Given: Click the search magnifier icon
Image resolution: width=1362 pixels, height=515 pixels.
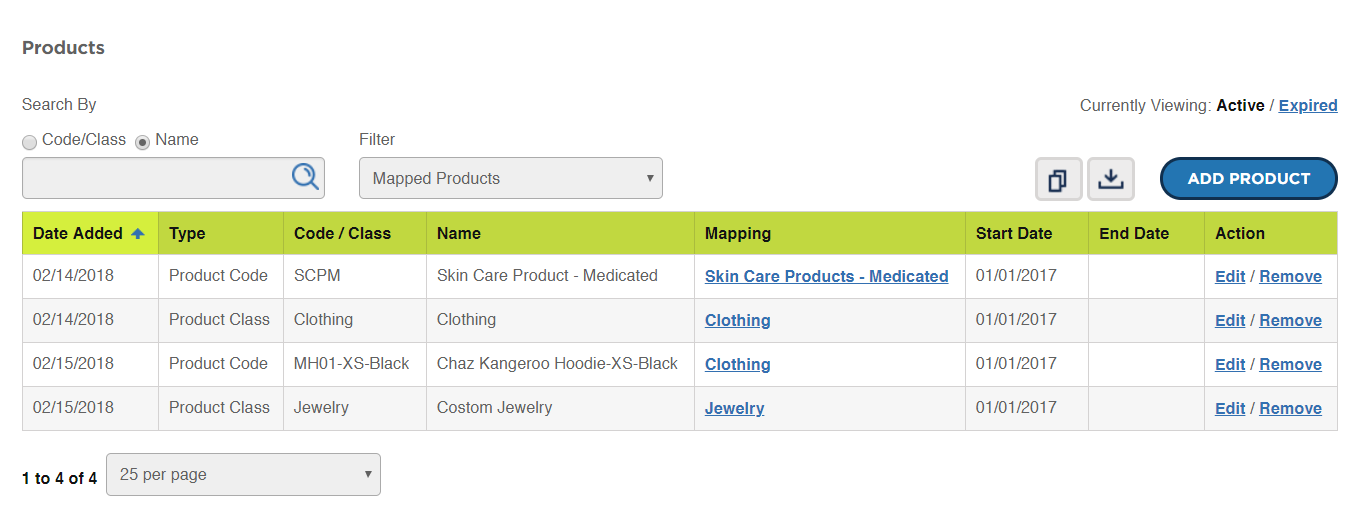Looking at the screenshot, I should [305, 177].
